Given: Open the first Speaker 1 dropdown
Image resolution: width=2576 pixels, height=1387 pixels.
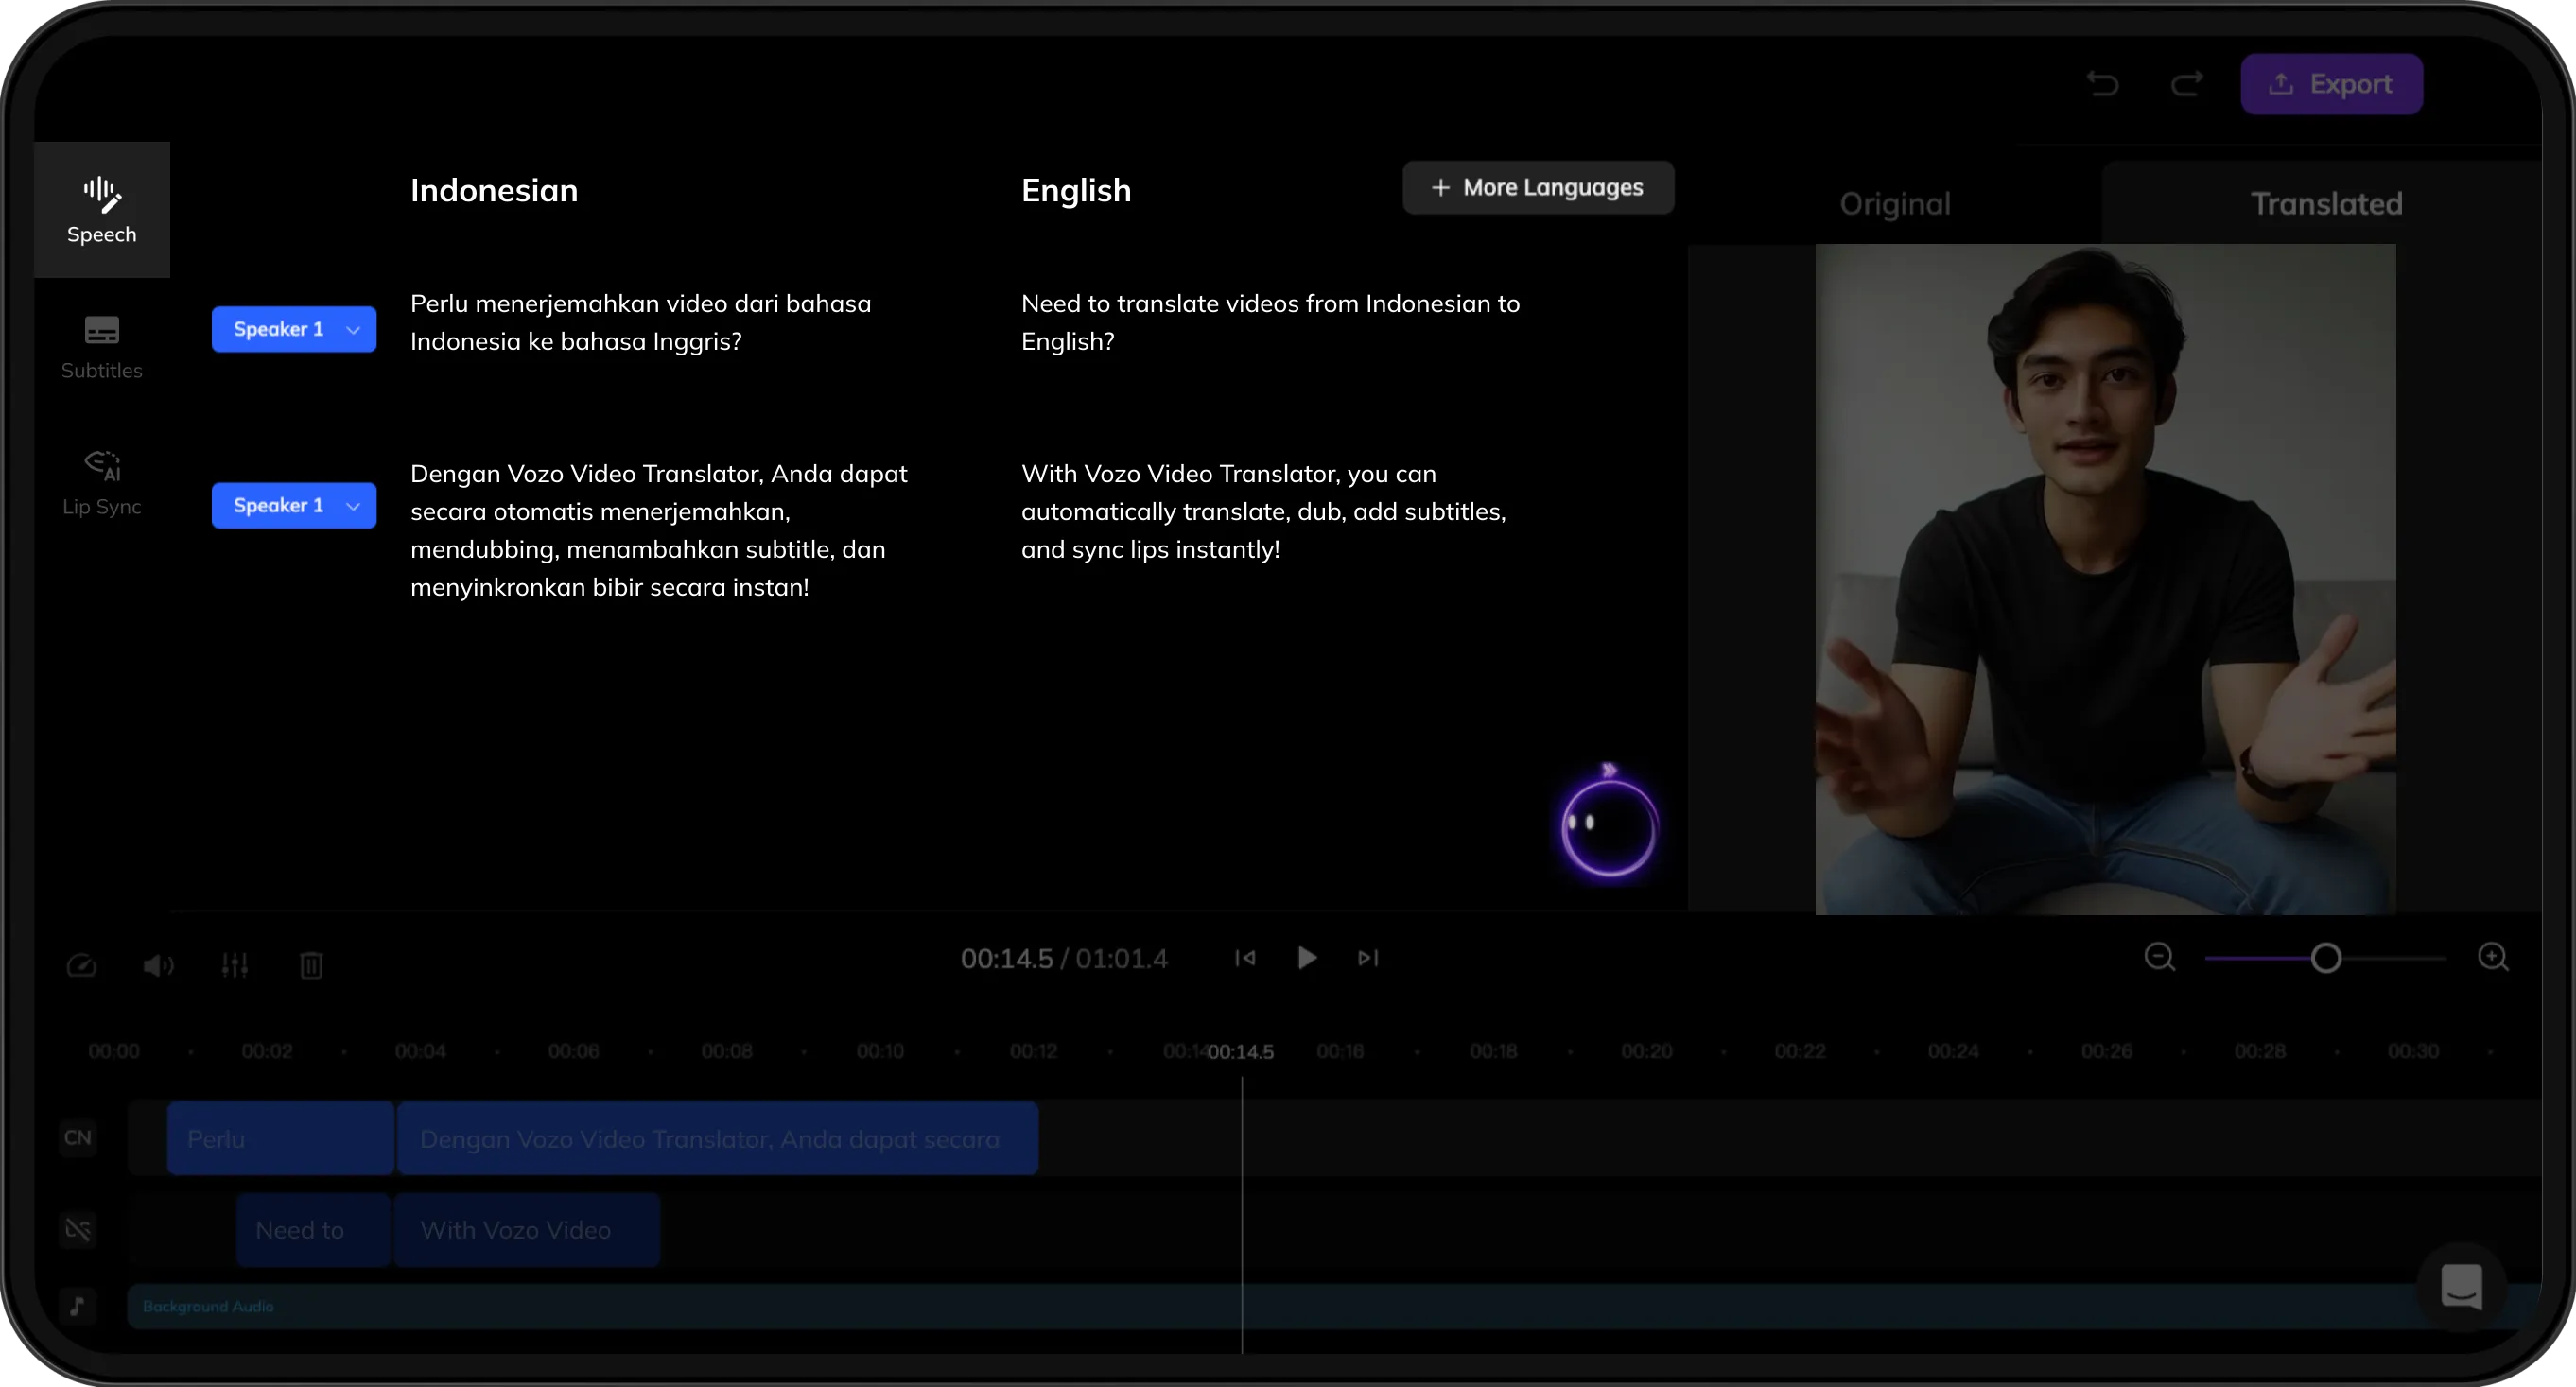Looking at the screenshot, I should 294,329.
